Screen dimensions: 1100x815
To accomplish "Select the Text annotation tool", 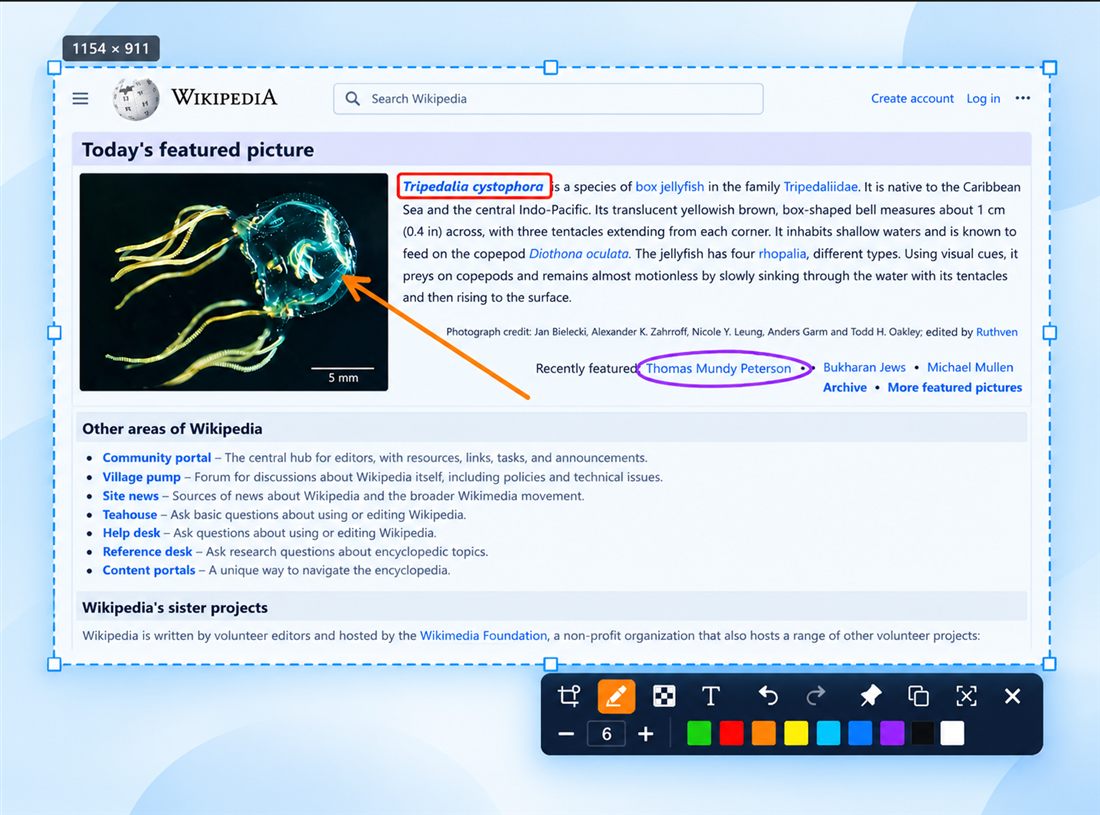I will pos(711,696).
